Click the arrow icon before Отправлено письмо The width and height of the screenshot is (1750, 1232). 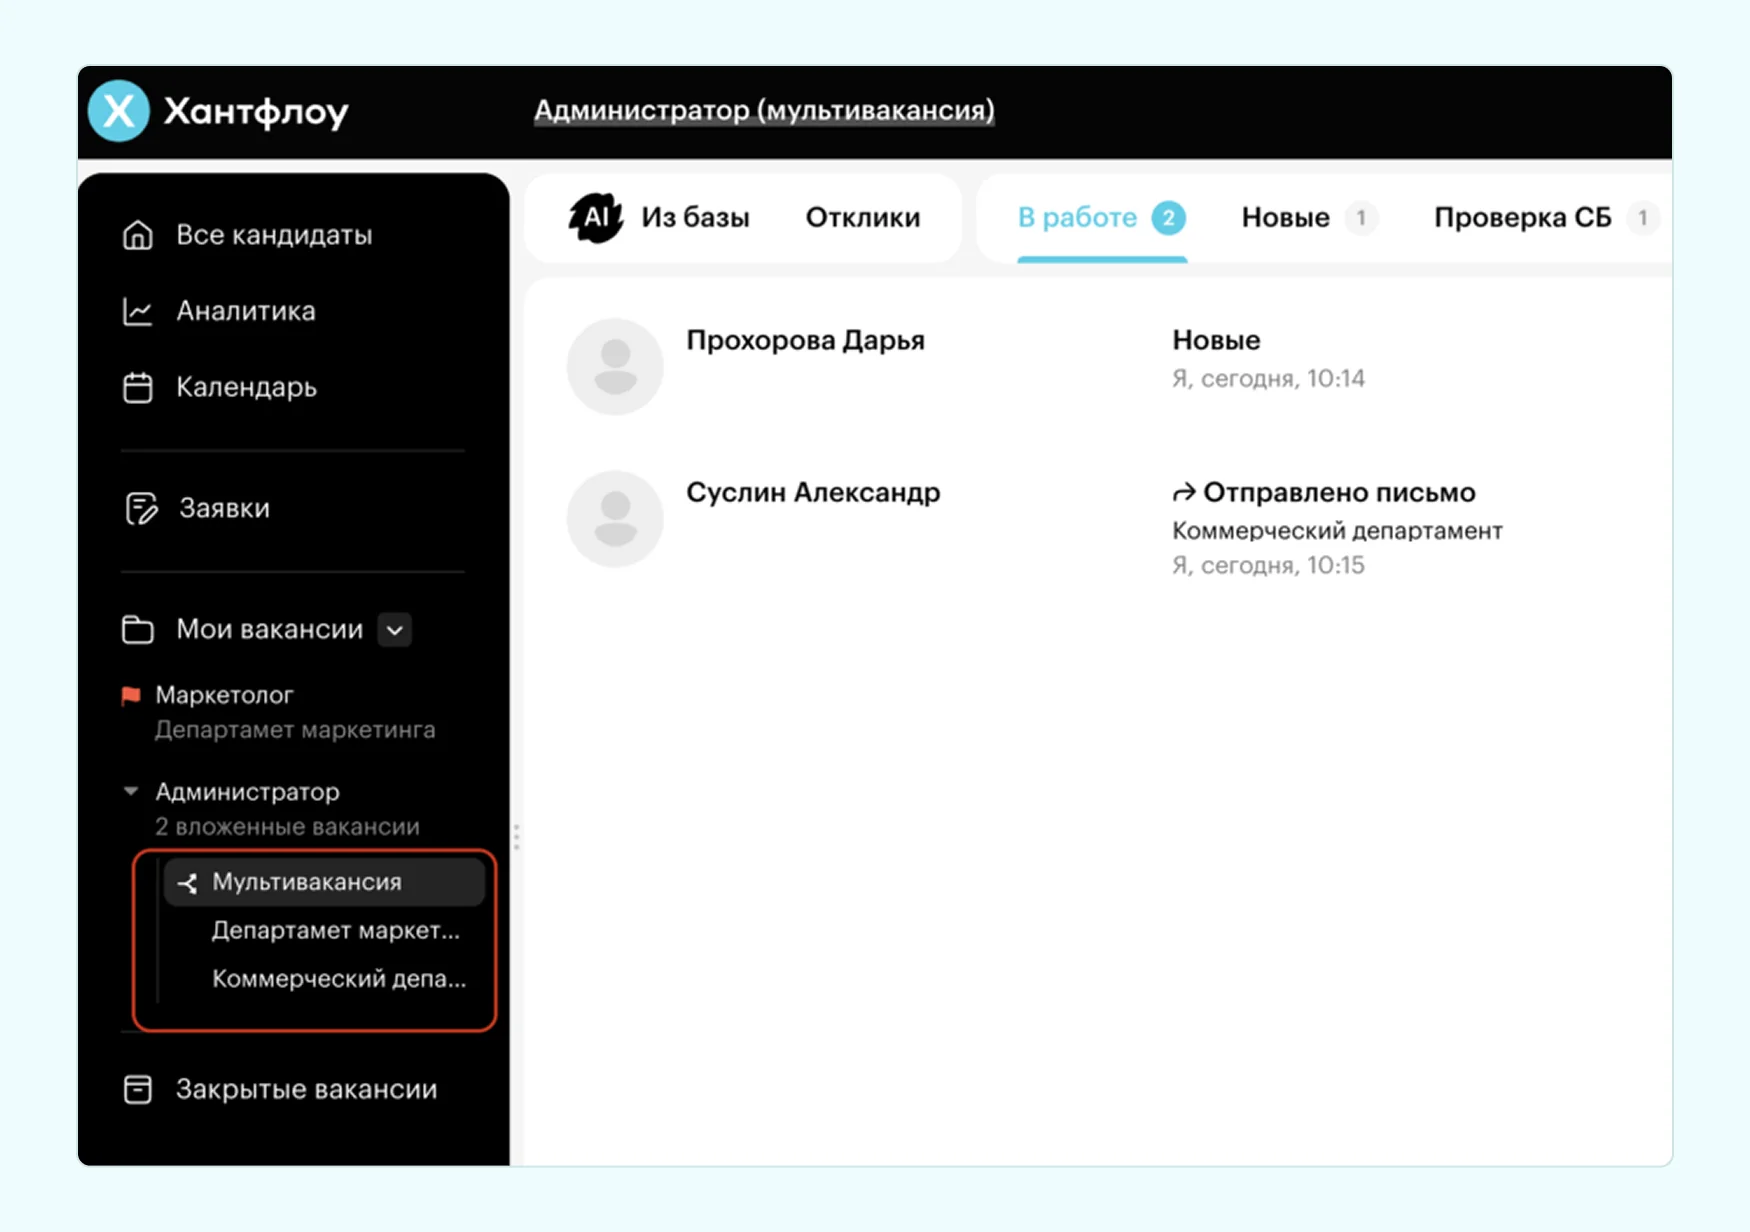point(1184,492)
